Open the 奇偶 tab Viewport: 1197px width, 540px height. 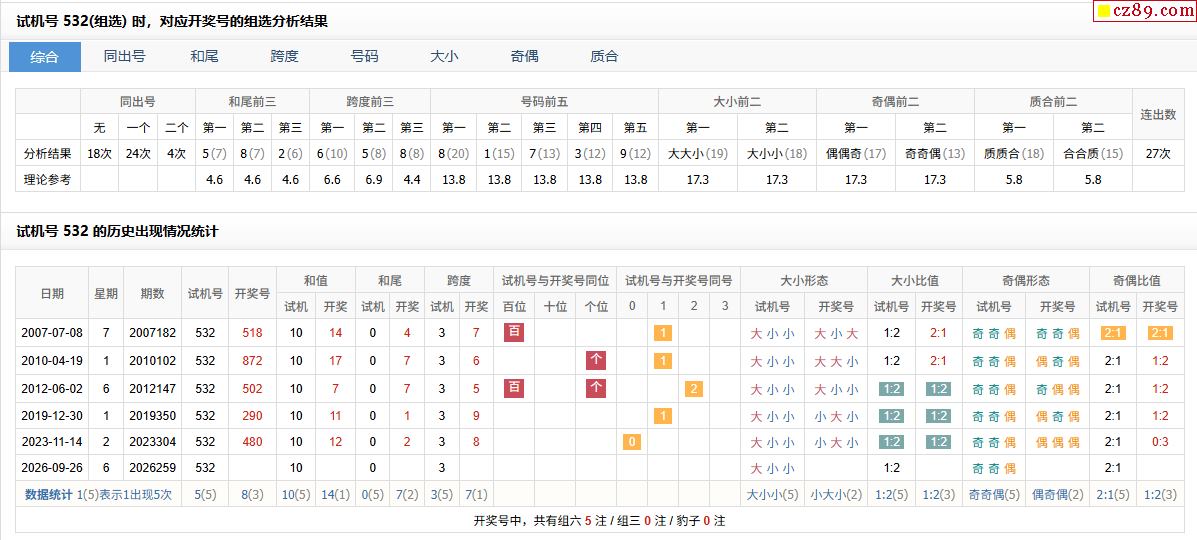click(x=524, y=57)
